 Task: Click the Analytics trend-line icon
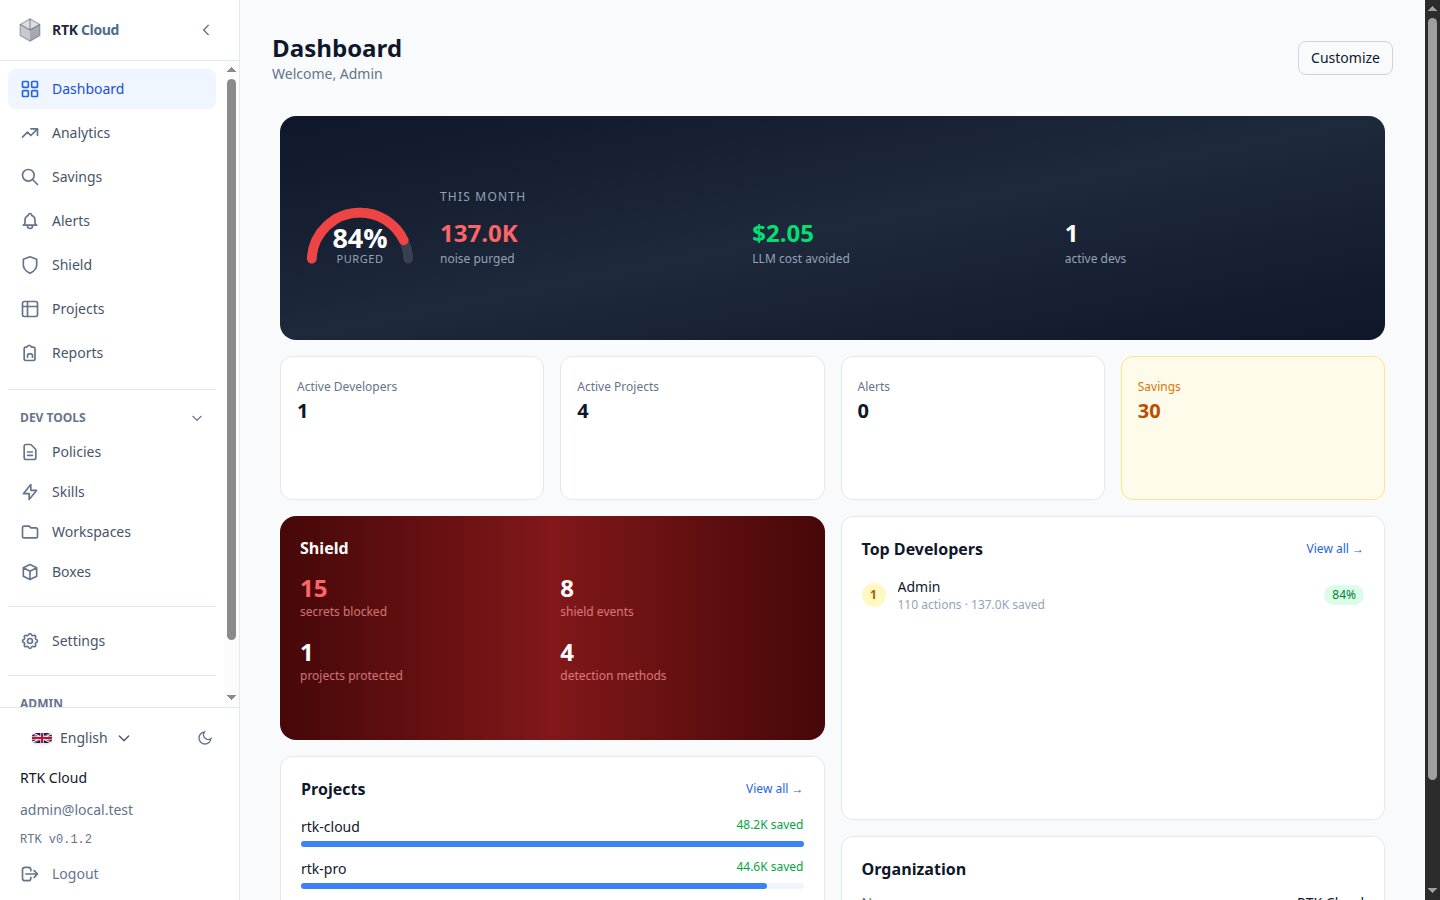coord(30,133)
